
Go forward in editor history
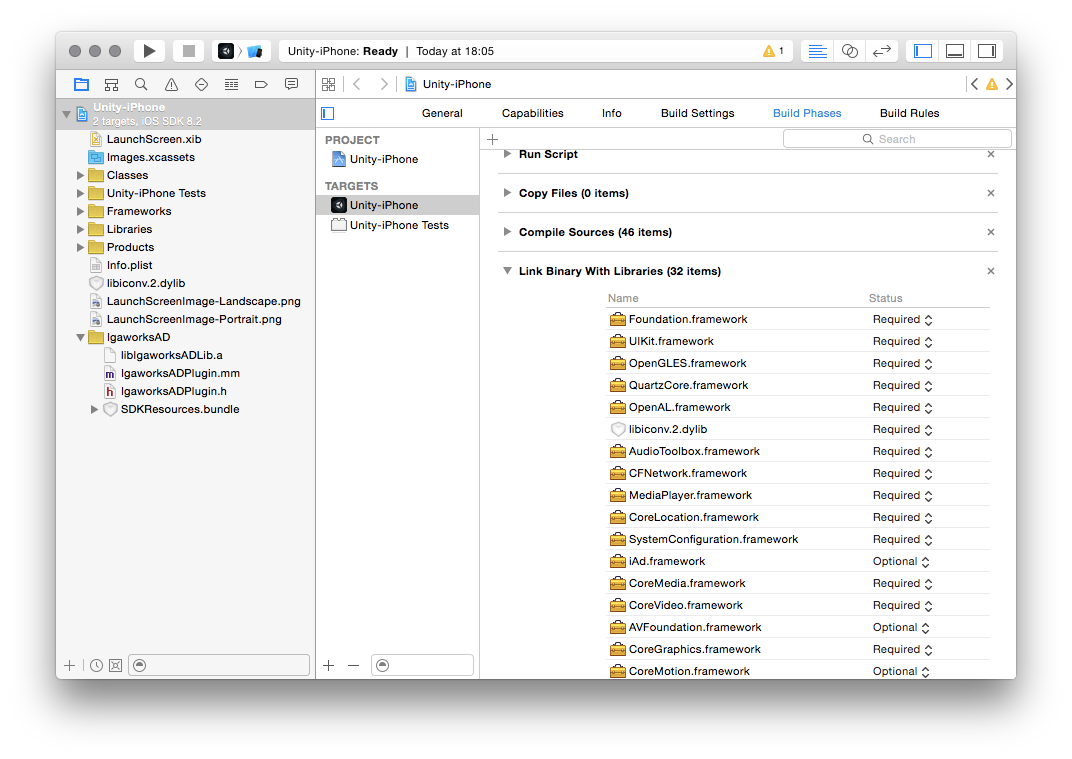coord(384,84)
